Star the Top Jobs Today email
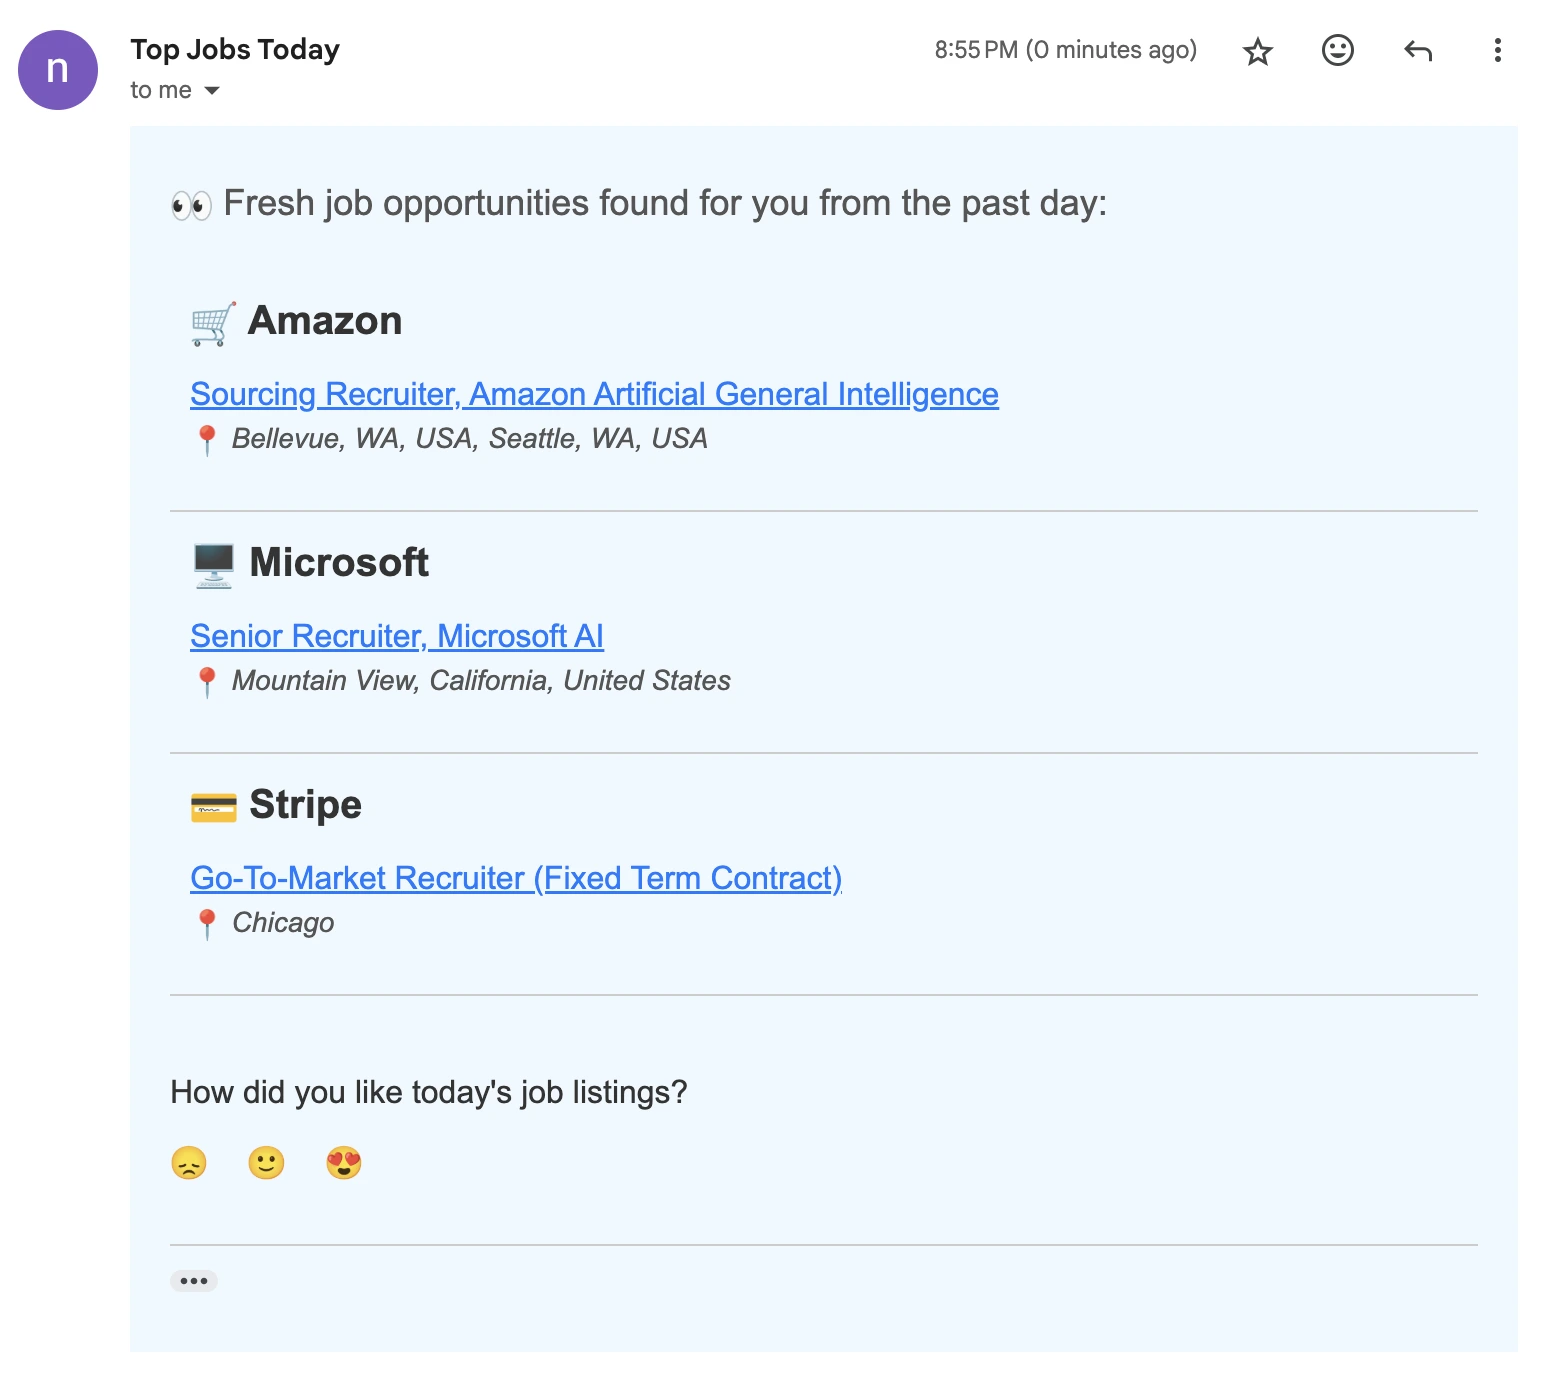The image size is (1544, 1390). pos(1257,51)
